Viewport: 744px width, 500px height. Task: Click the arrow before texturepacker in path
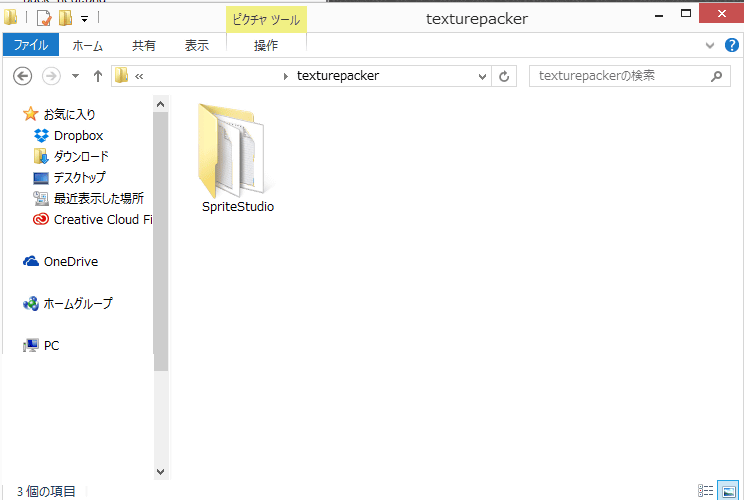click(x=286, y=76)
